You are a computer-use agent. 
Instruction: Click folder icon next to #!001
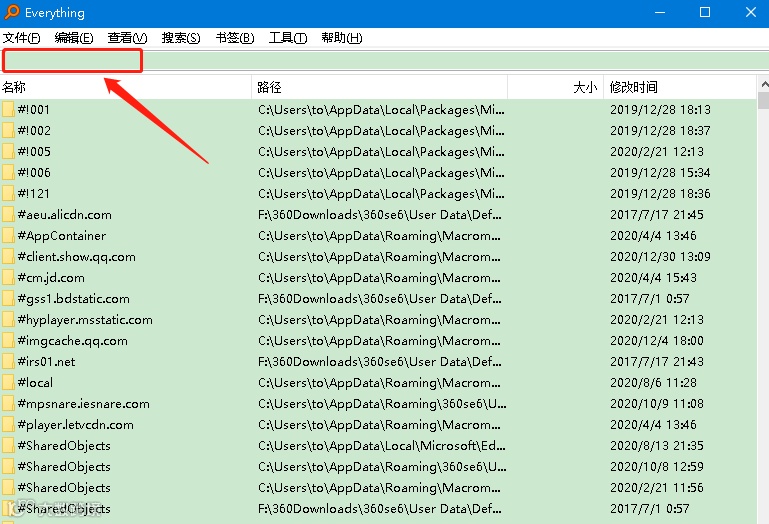[8, 109]
